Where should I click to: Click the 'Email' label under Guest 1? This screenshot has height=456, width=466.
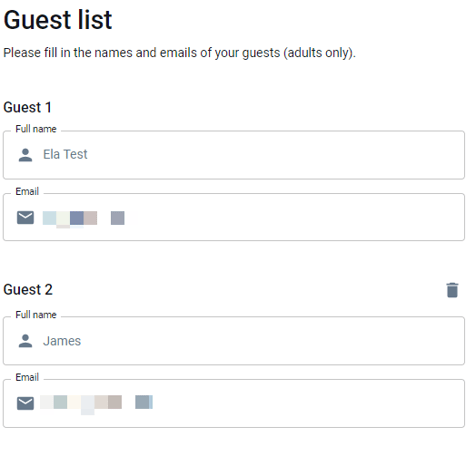click(x=27, y=191)
